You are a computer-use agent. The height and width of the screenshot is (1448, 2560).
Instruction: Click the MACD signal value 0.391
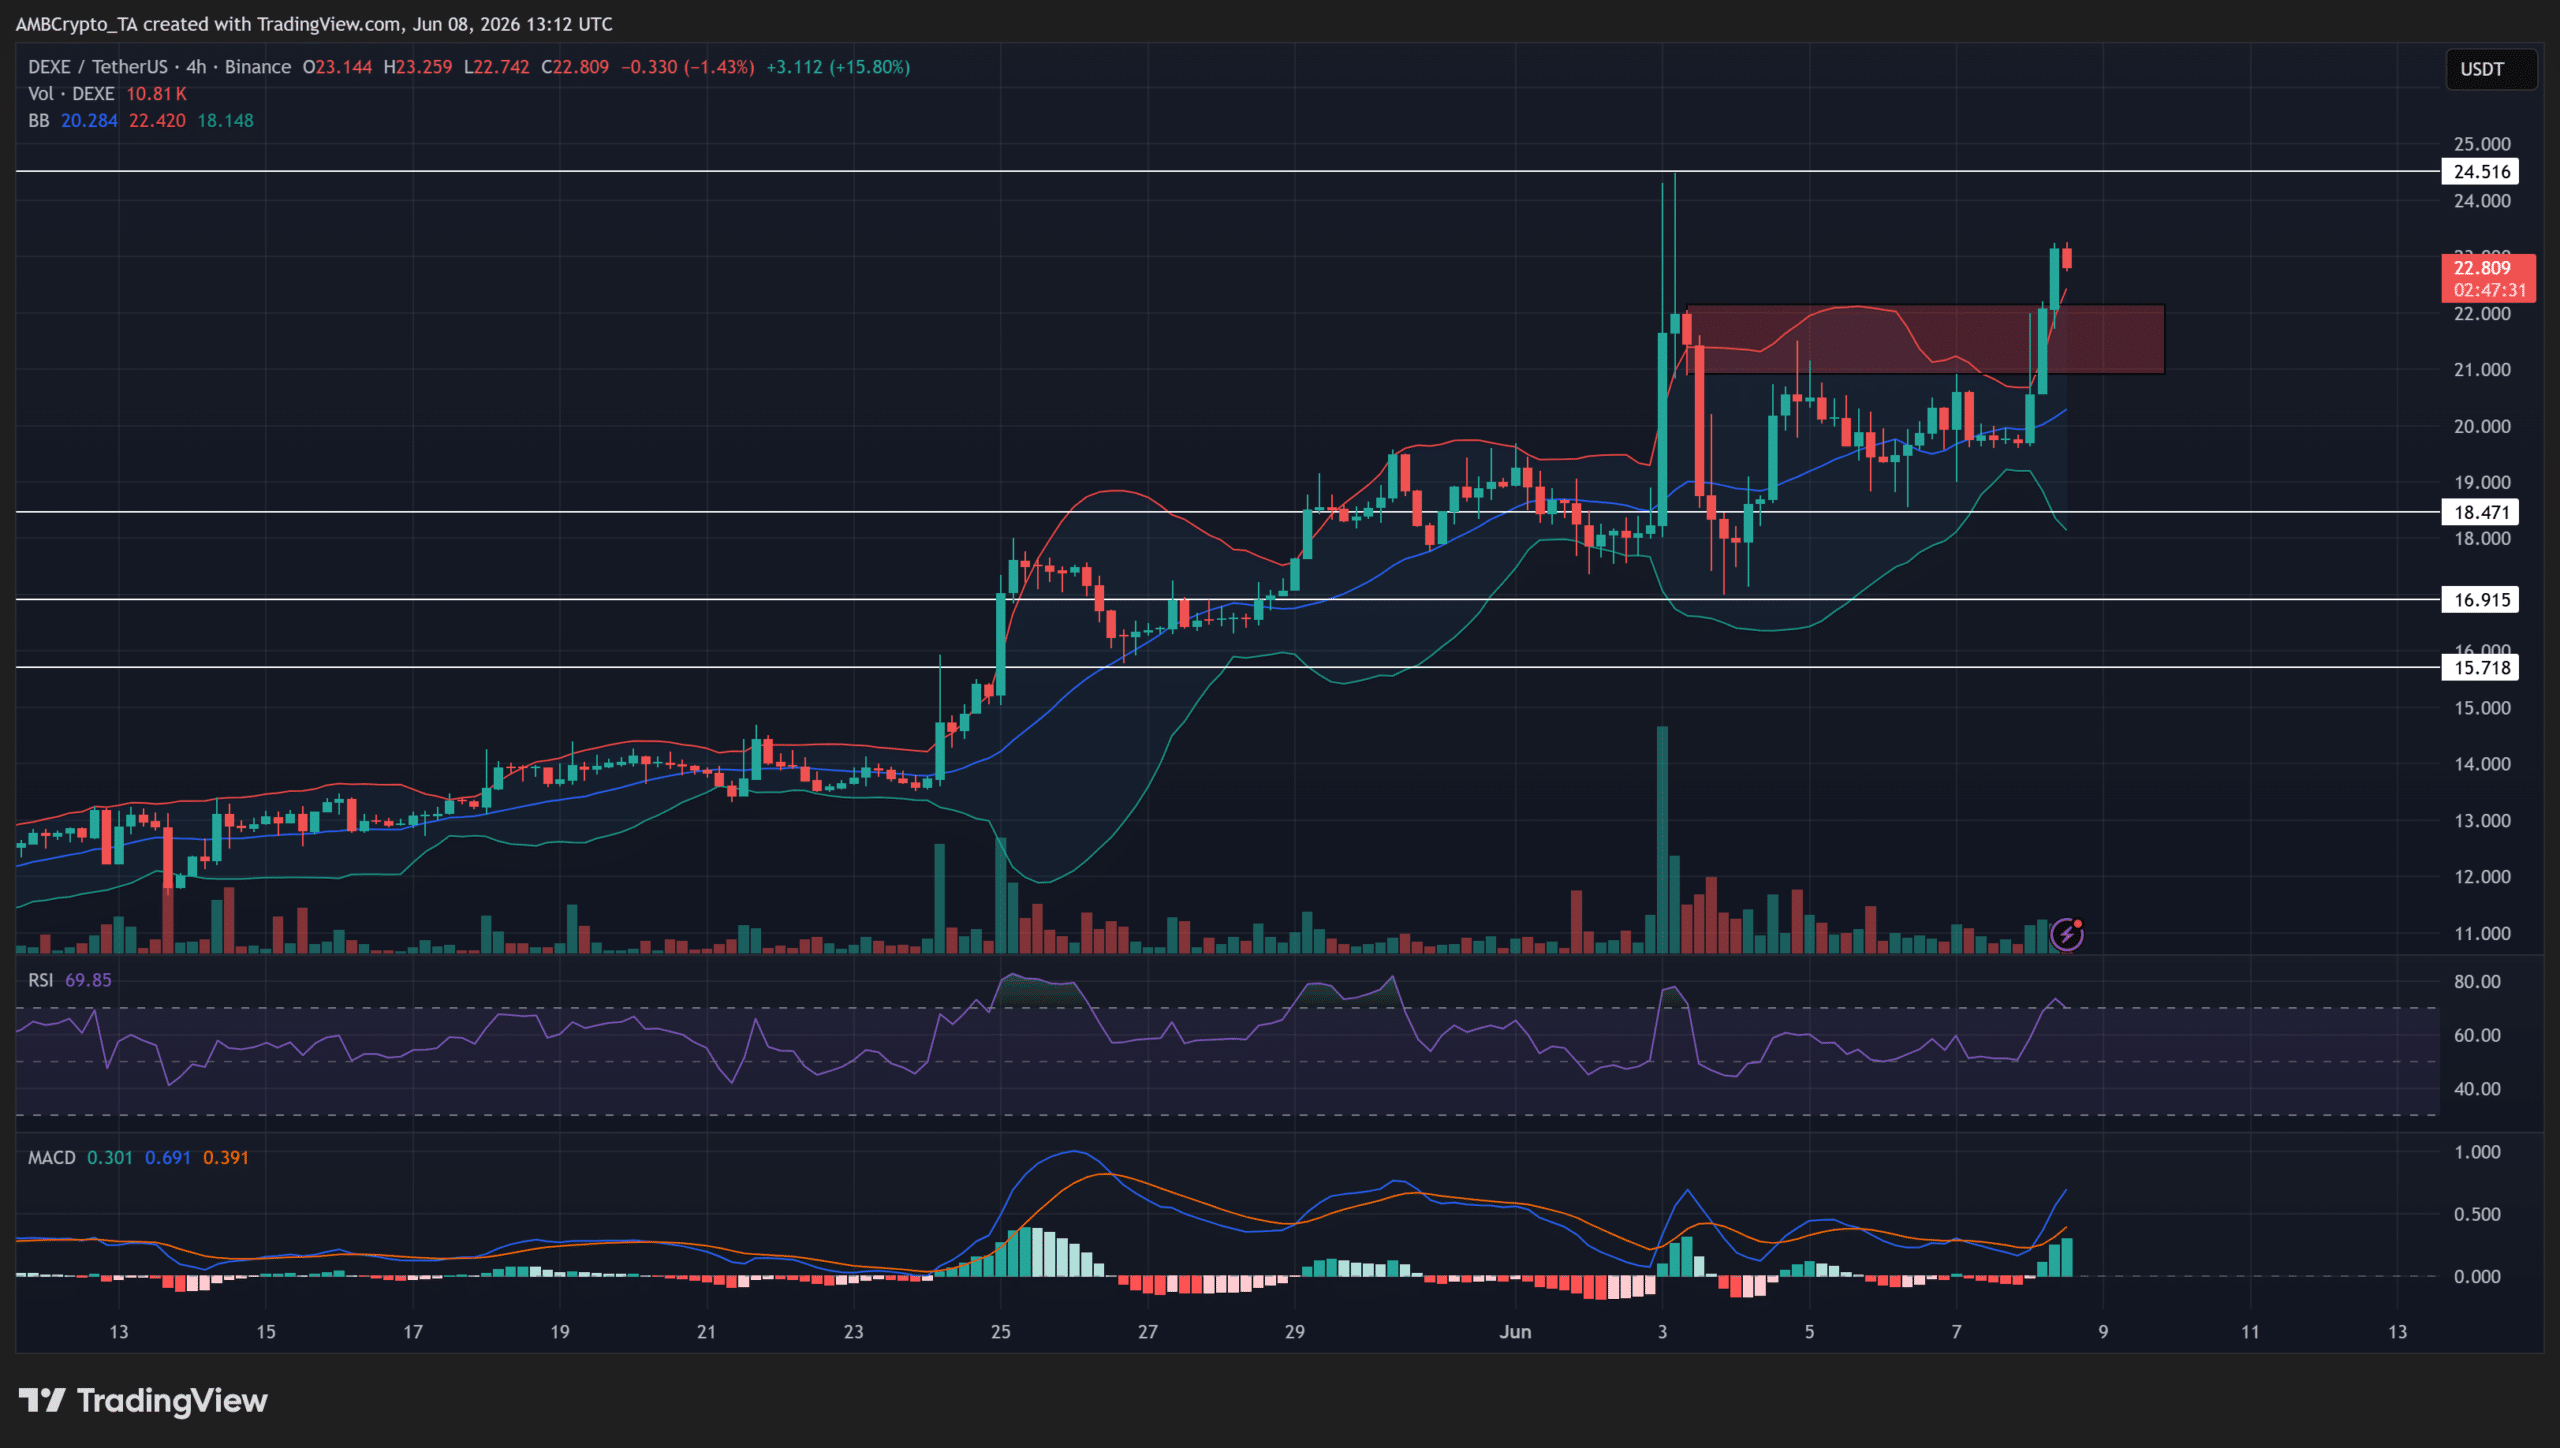(226, 1157)
